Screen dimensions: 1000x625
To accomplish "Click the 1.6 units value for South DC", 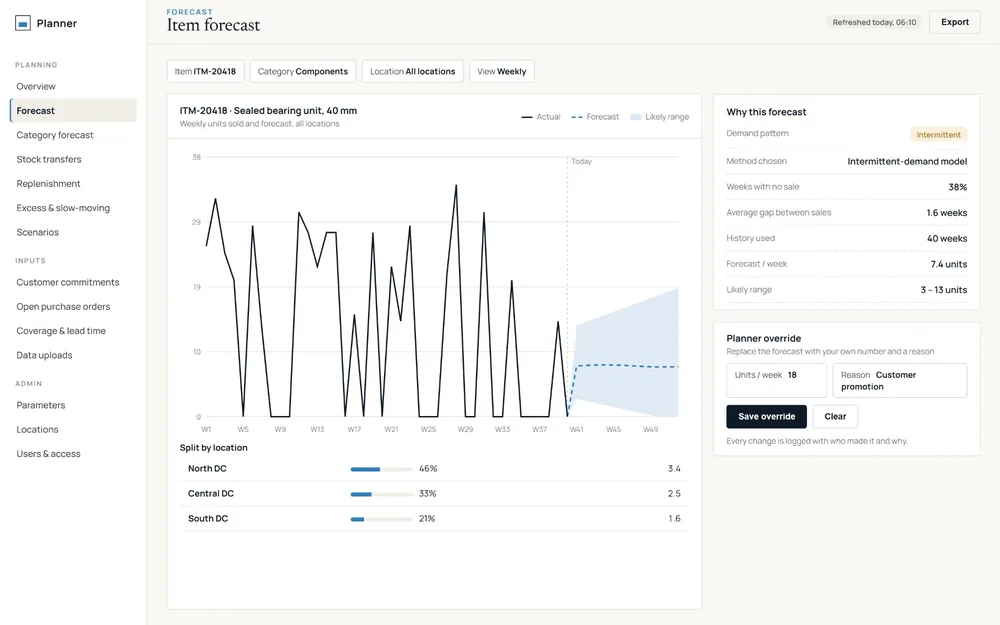I will [x=674, y=518].
